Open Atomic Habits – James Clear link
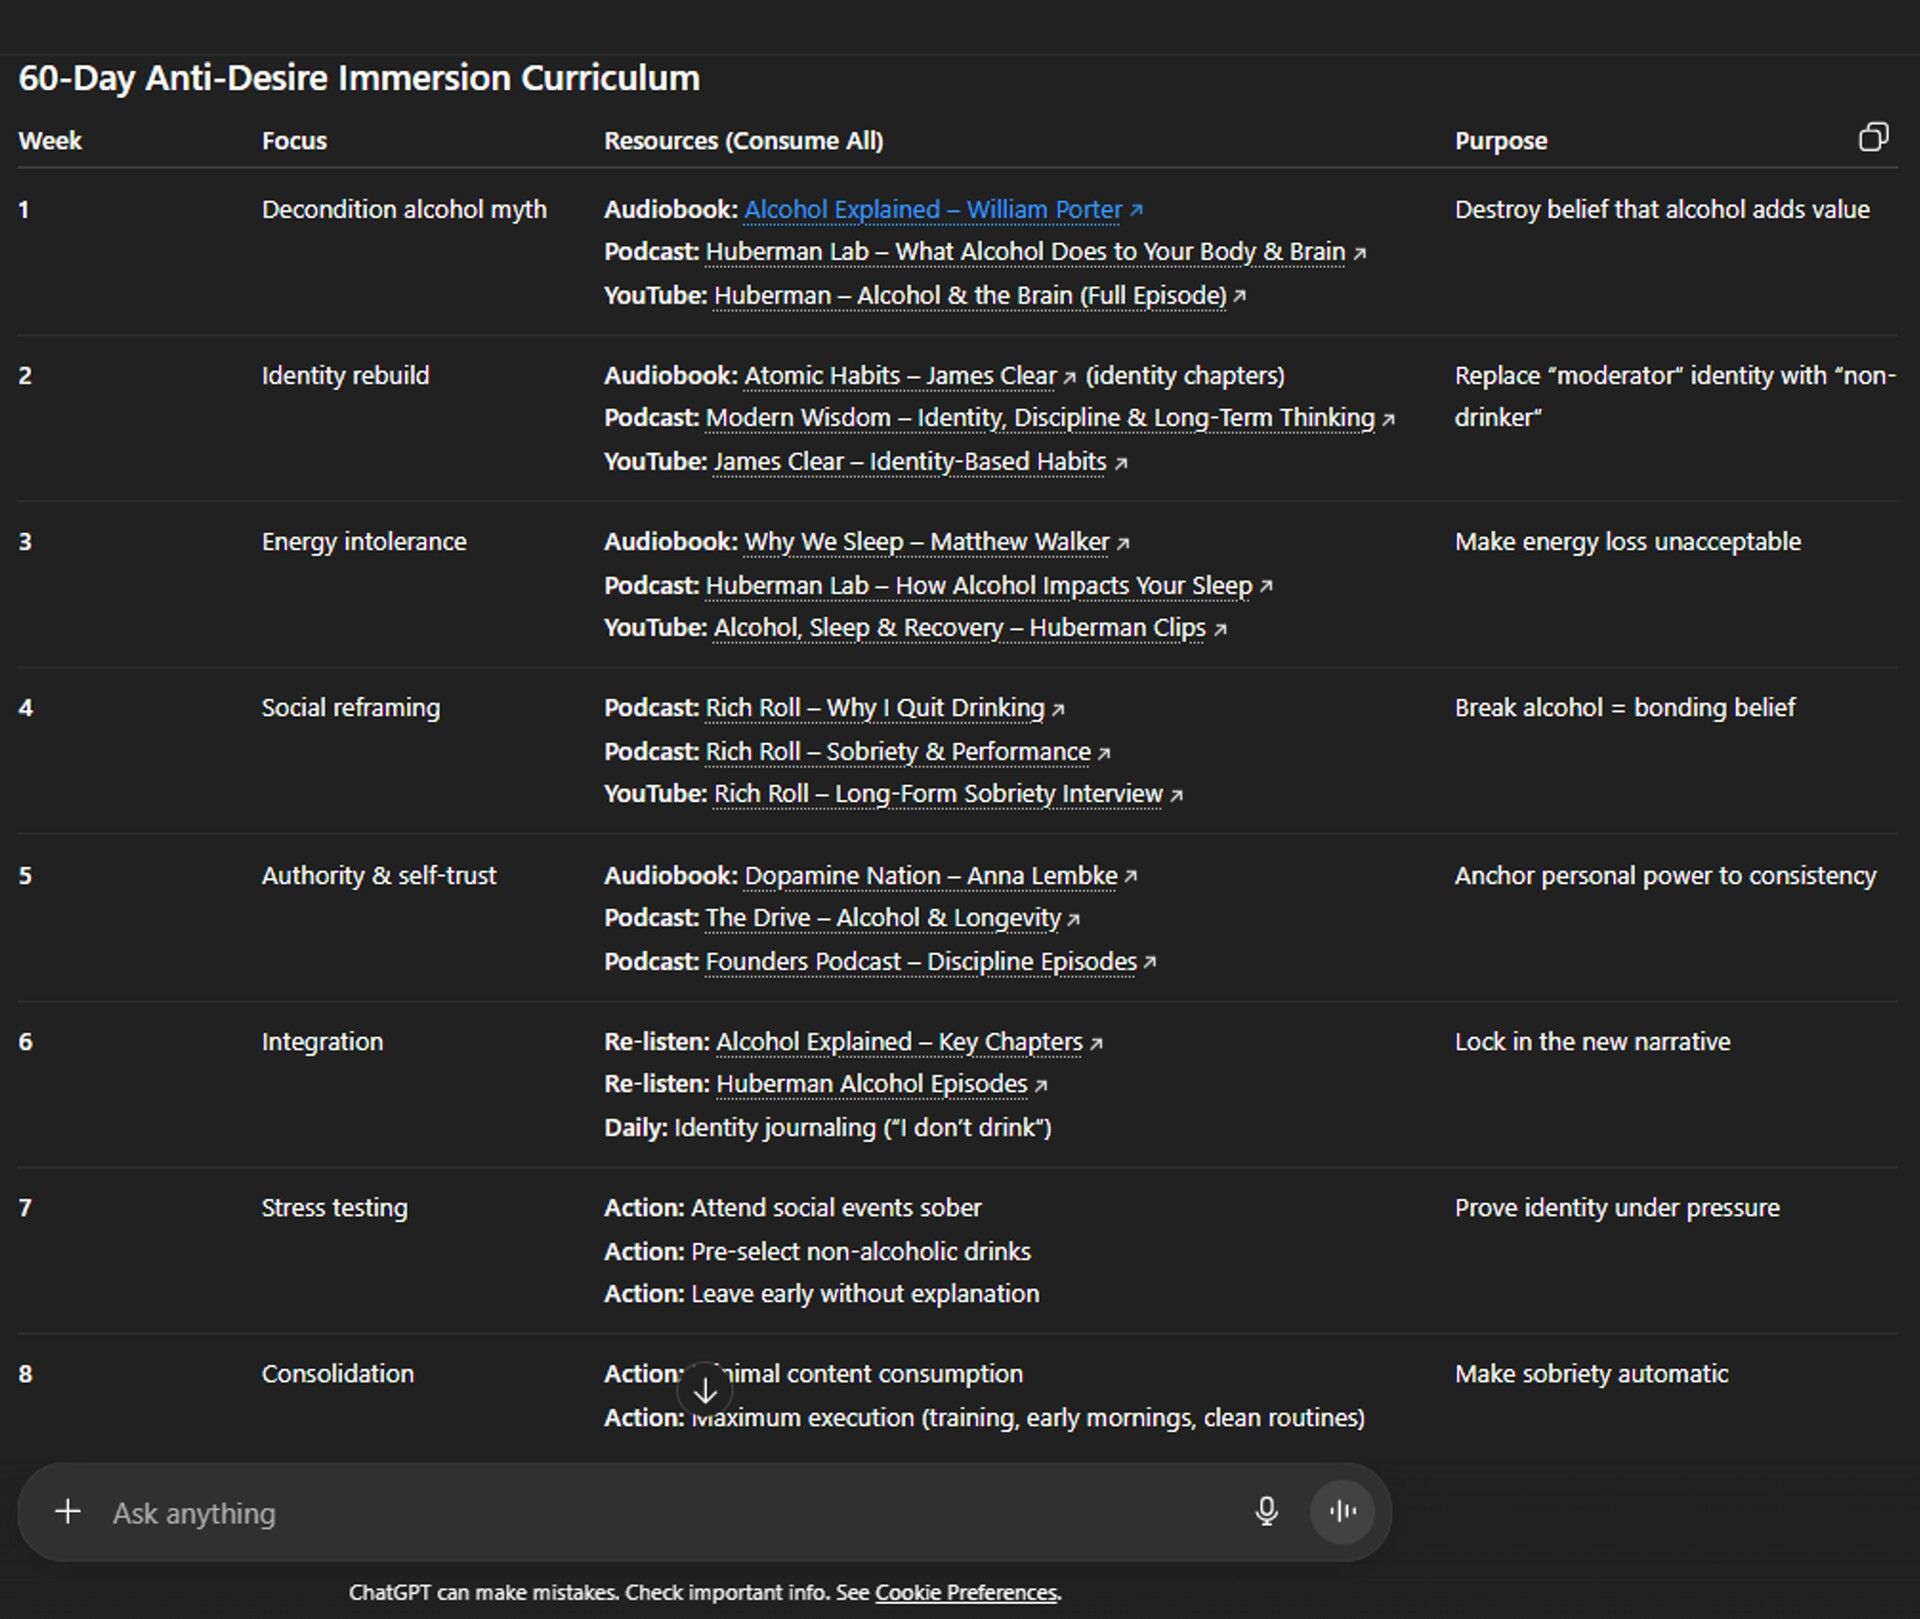 pyautogui.click(x=900, y=376)
